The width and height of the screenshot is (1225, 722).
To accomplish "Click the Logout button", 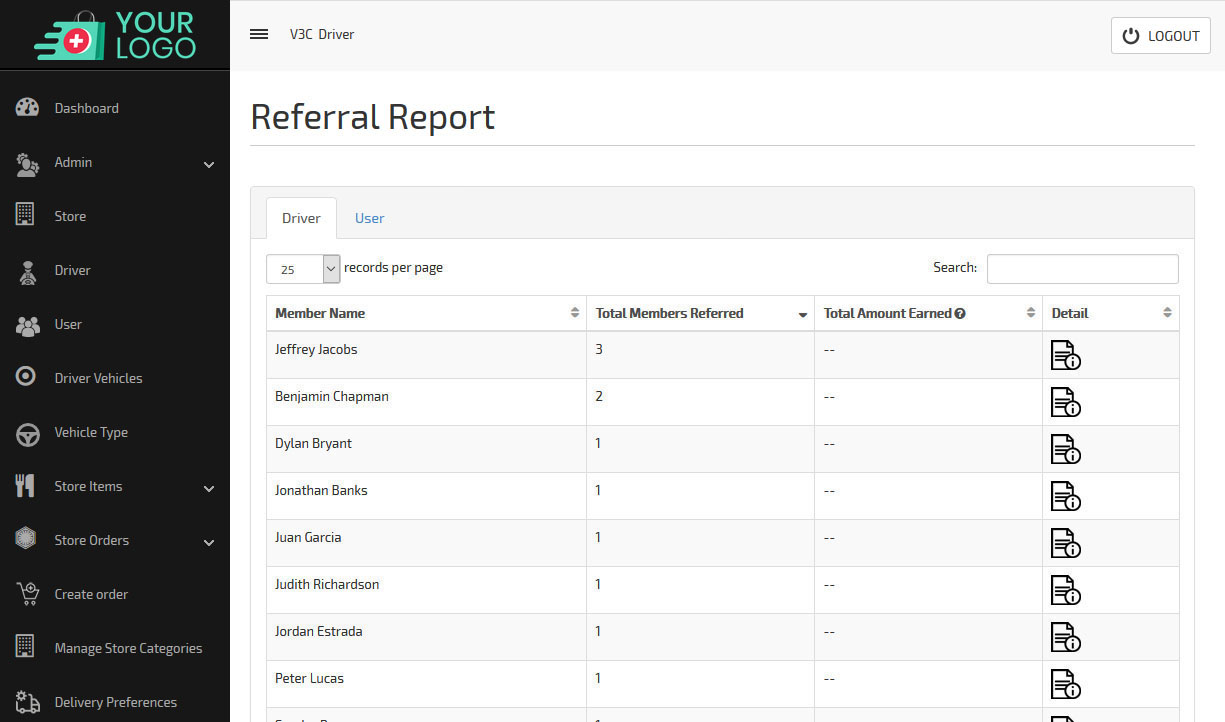I will [x=1160, y=36].
